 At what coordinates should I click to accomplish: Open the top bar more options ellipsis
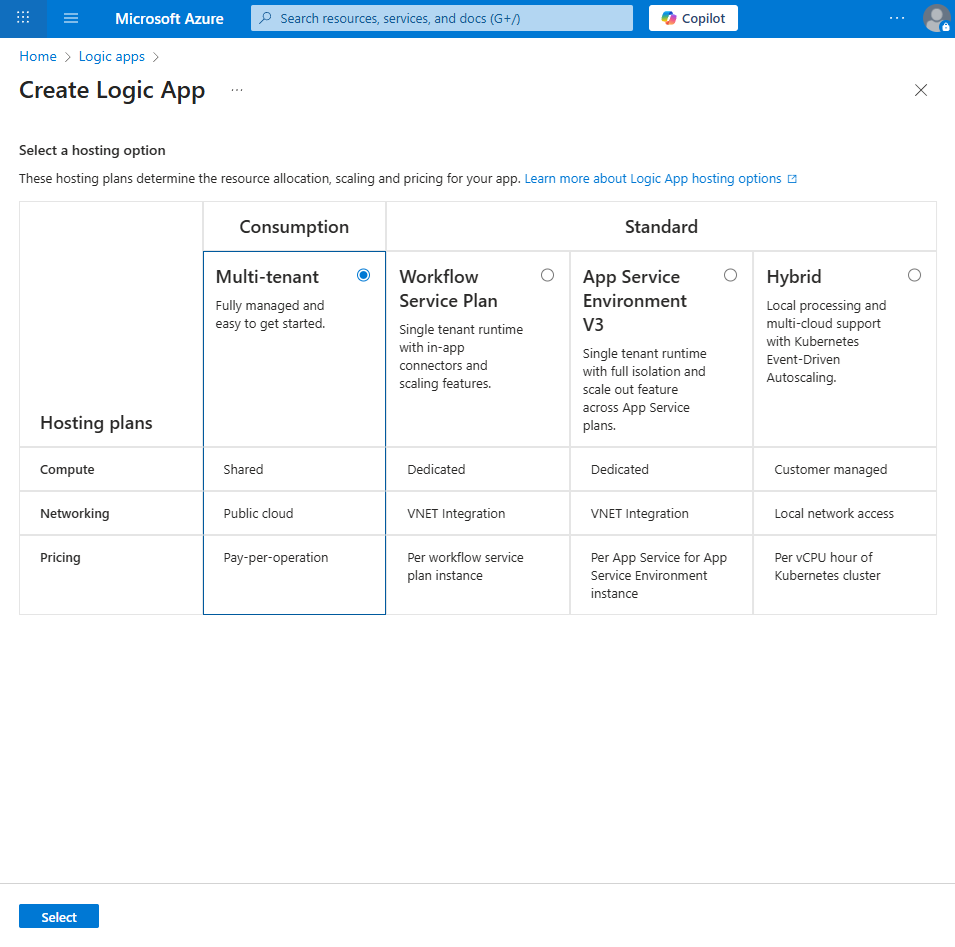click(897, 18)
